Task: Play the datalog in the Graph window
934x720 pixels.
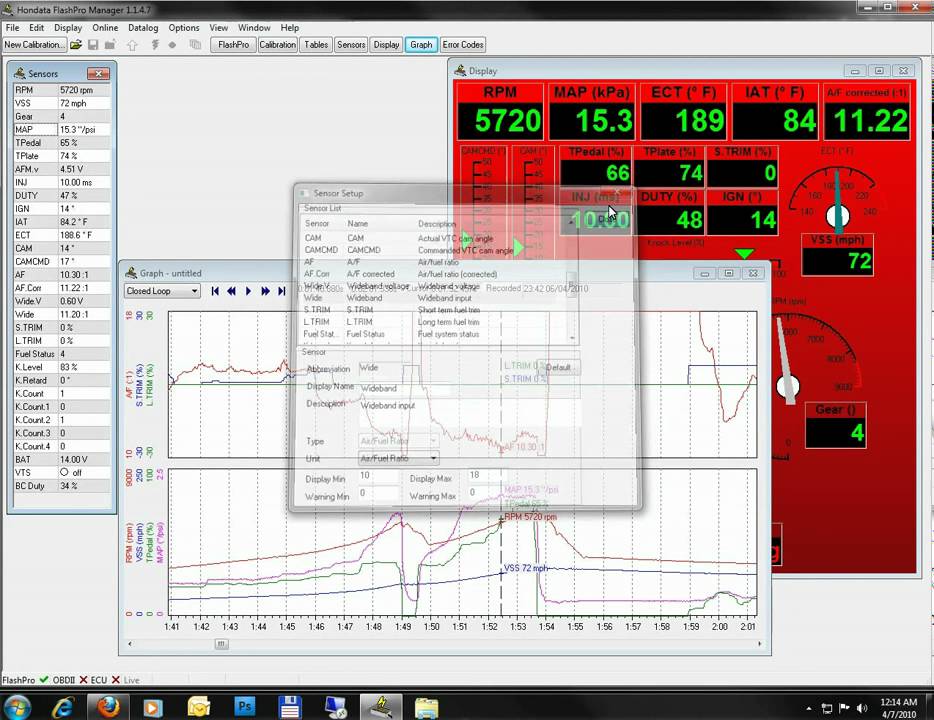Action: pos(248,291)
